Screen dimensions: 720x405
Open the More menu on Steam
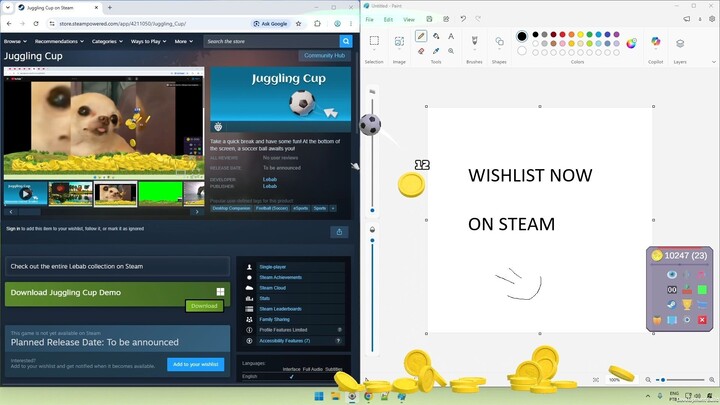point(184,41)
